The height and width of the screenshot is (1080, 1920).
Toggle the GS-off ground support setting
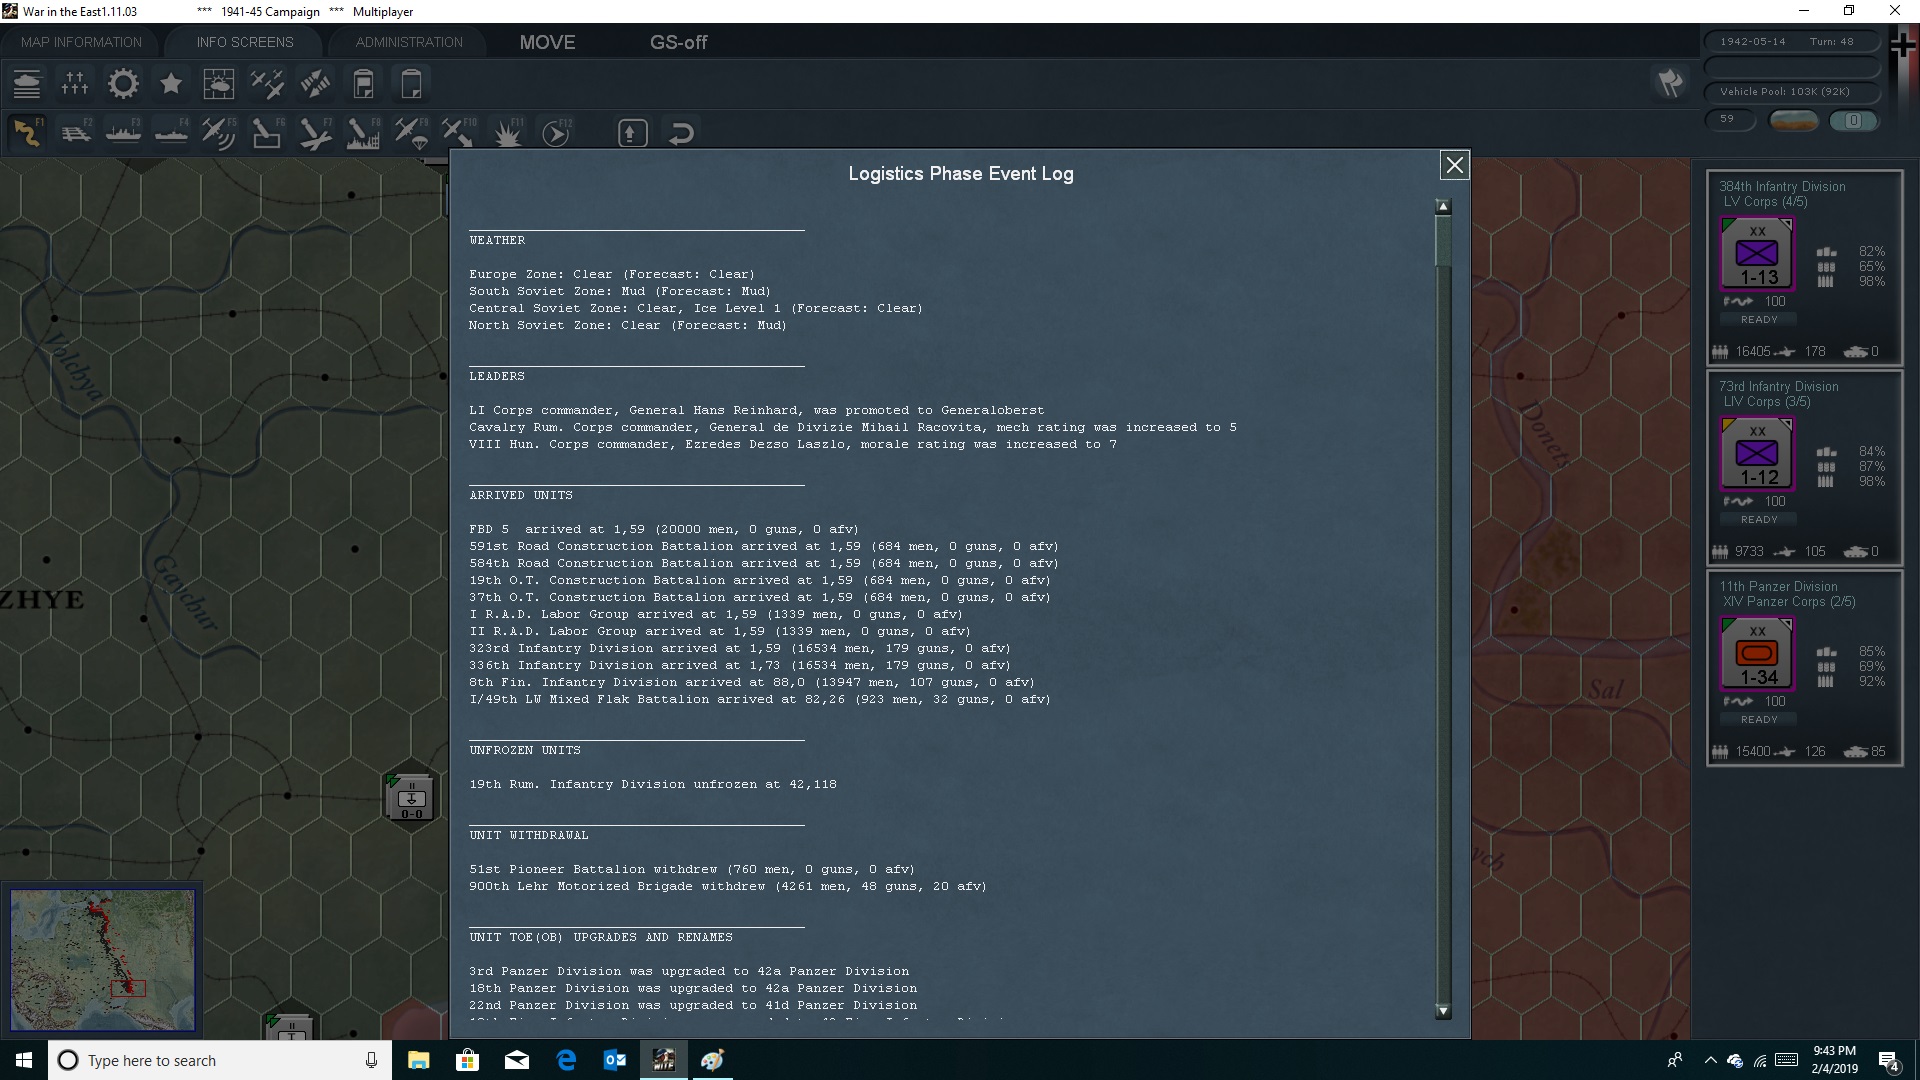click(678, 42)
